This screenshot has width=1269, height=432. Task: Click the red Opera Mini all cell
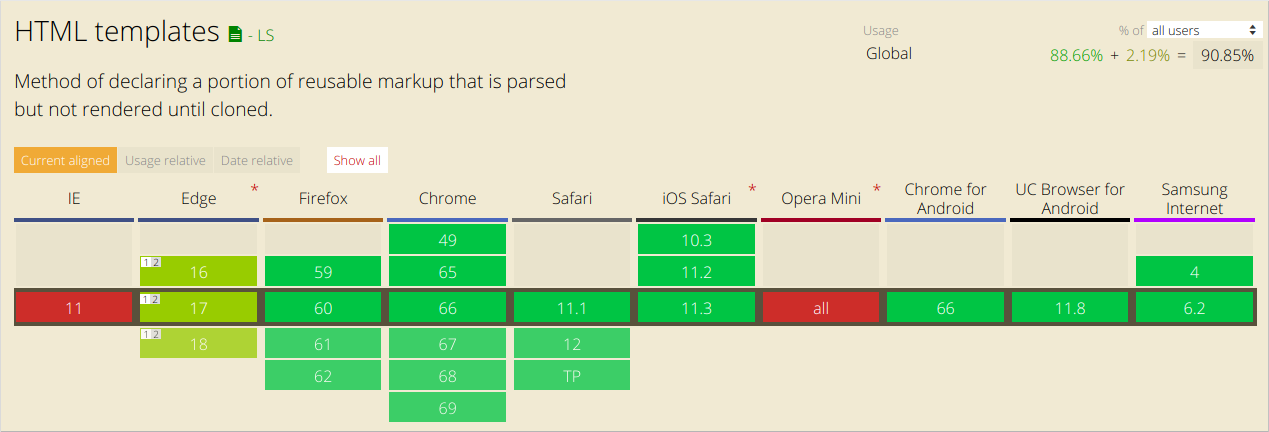(x=821, y=308)
